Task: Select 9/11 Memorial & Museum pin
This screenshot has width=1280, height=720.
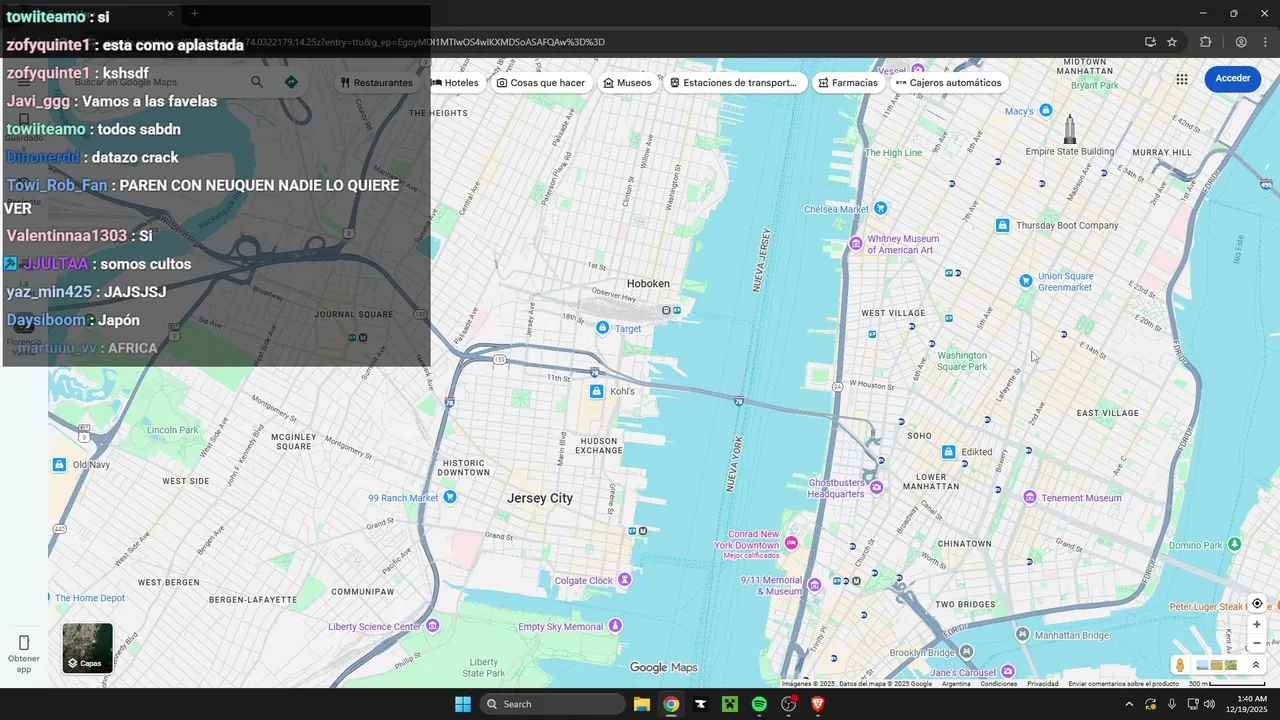Action: click(815, 585)
